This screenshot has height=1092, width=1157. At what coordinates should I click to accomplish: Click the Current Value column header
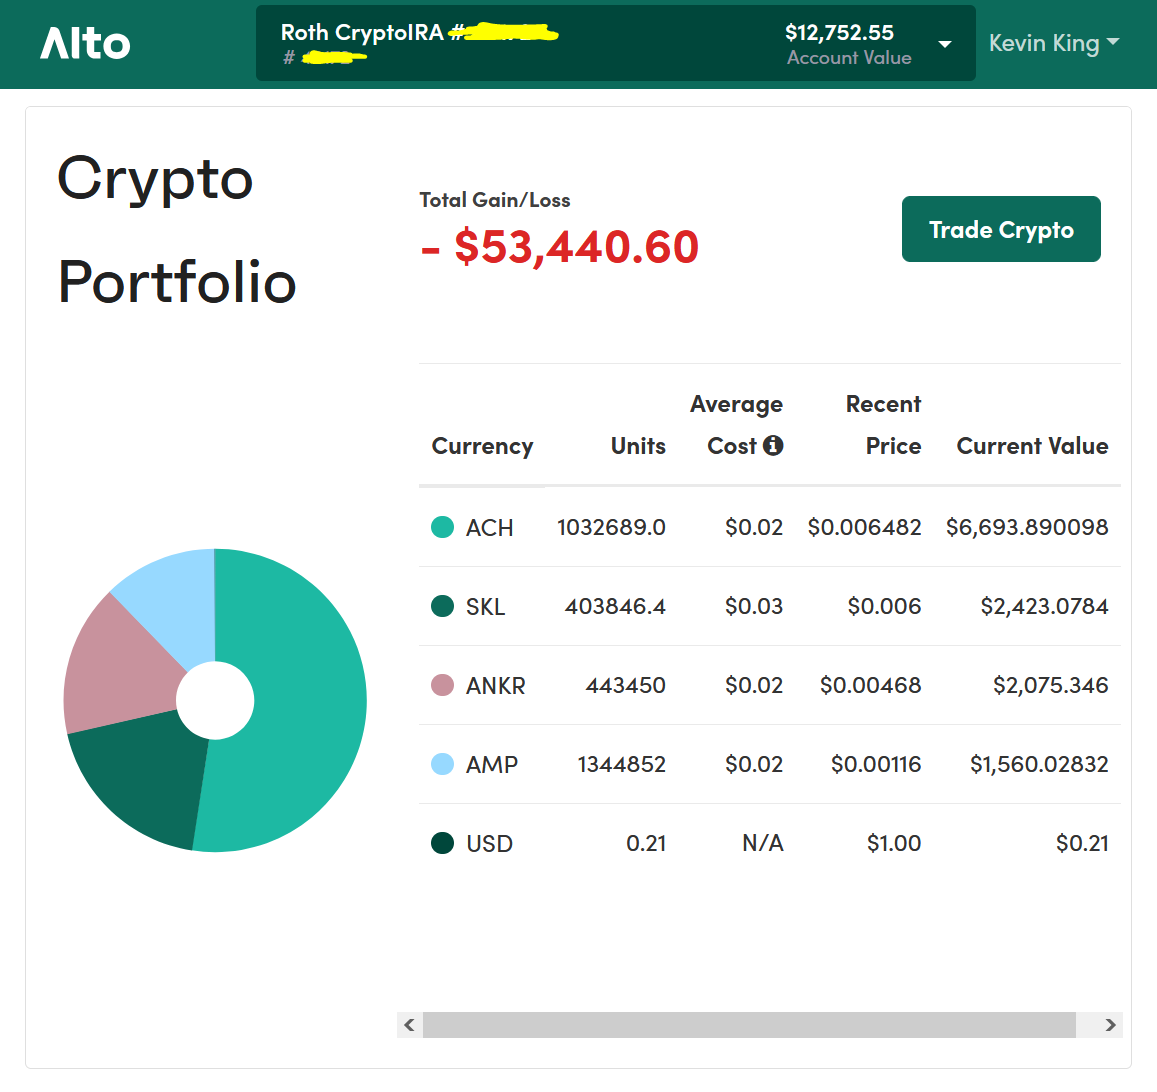(1032, 446)
